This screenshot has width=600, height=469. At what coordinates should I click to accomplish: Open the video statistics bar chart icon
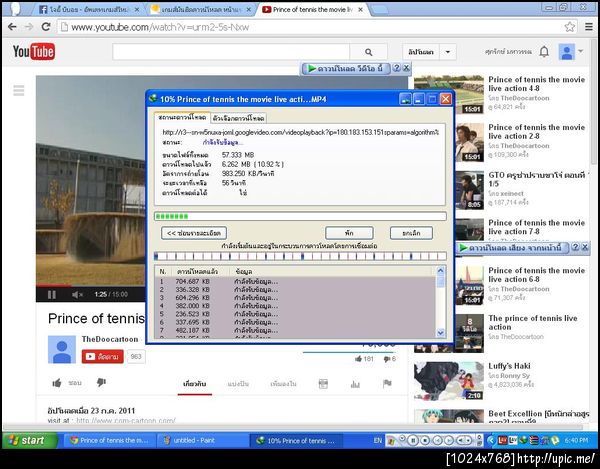pos(355,384)
